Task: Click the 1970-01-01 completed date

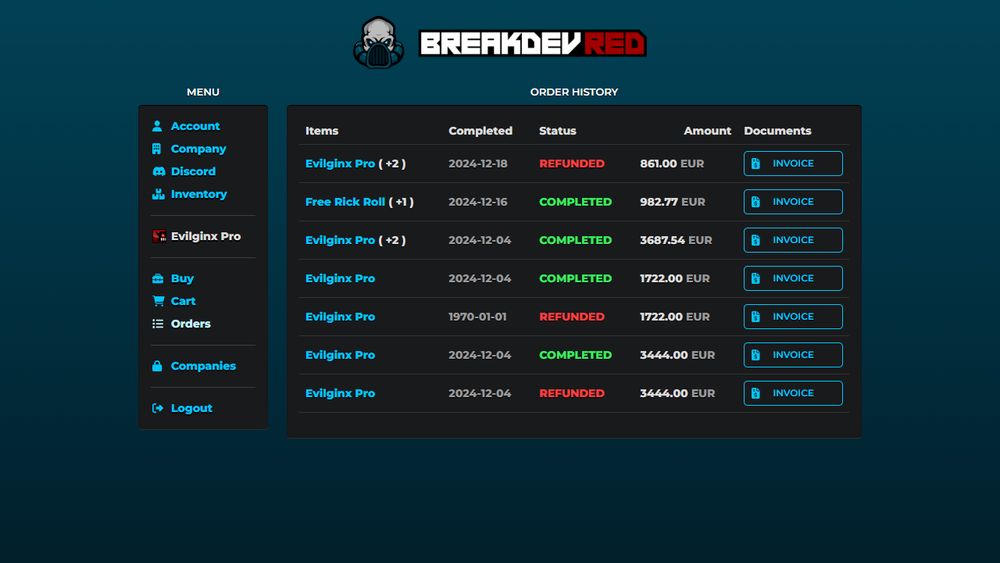Action: tap(477, 316)
